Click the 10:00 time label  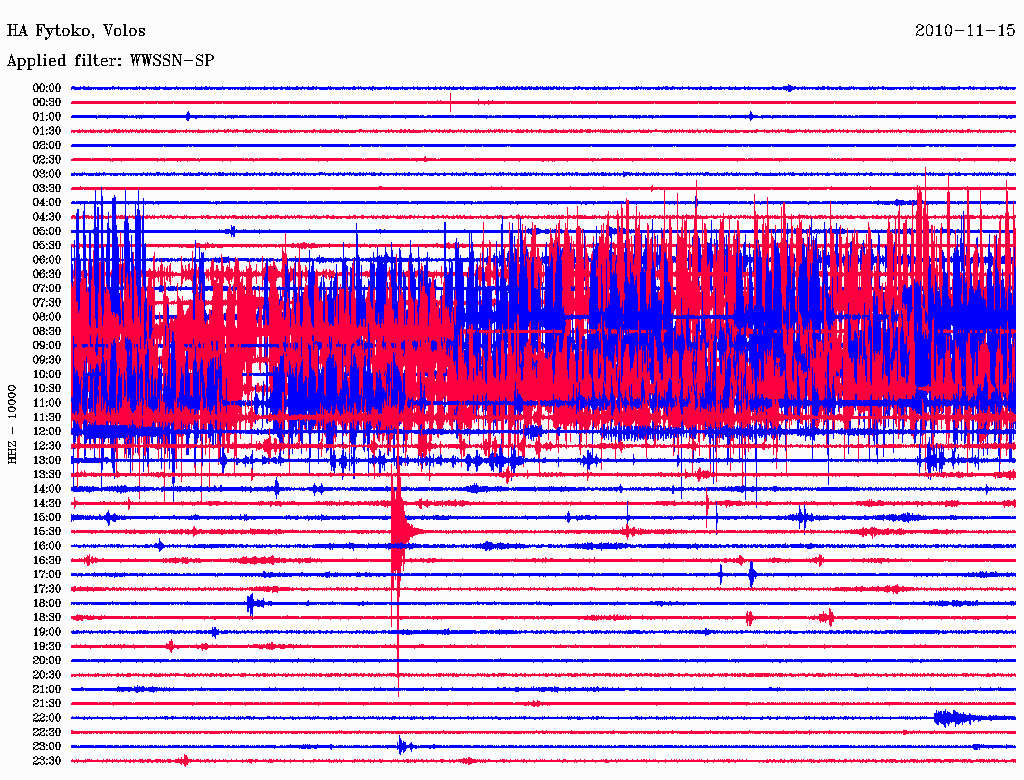pyautogui.click(x=47, y=374)
